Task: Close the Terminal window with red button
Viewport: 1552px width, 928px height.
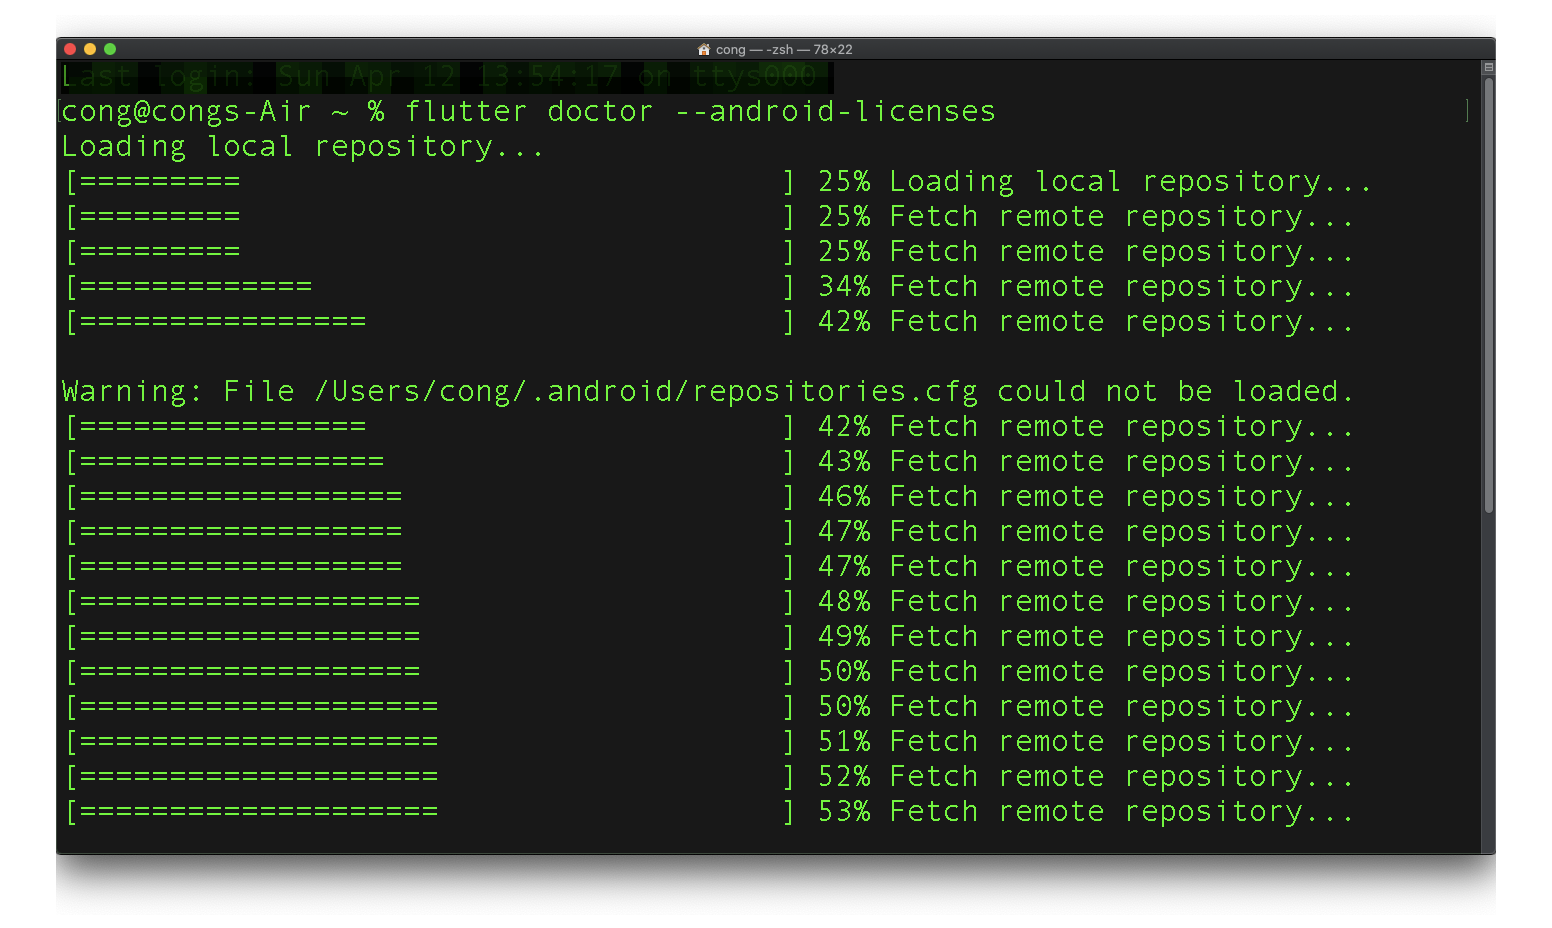Action: click(70, 49)
